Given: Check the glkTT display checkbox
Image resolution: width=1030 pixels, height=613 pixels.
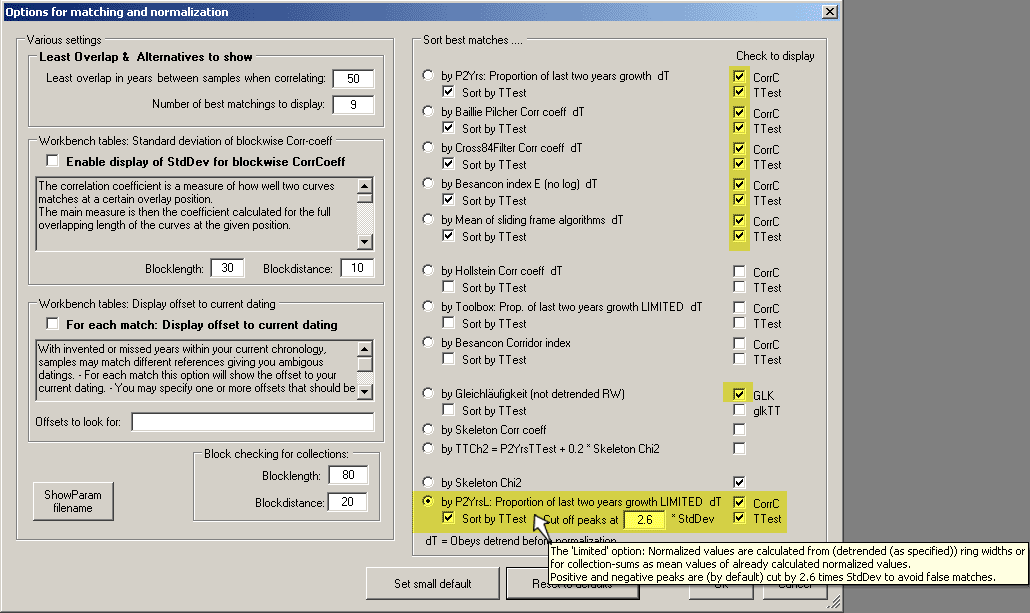Looking at the screenshot, I should [740, 410].
